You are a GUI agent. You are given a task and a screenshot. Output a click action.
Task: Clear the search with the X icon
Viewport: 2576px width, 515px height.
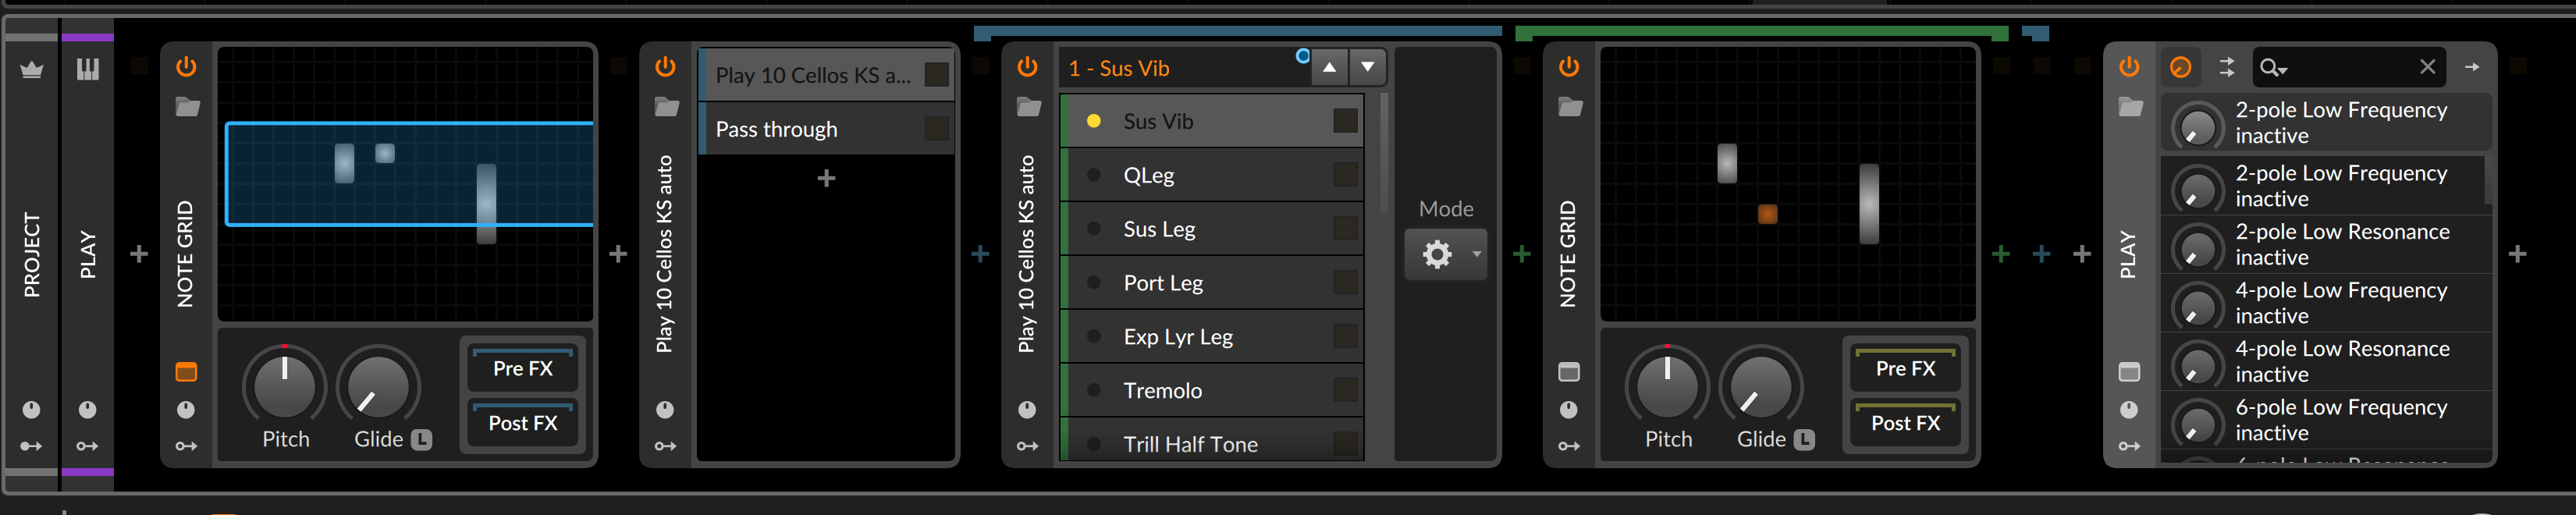(x=2427, y=67)
